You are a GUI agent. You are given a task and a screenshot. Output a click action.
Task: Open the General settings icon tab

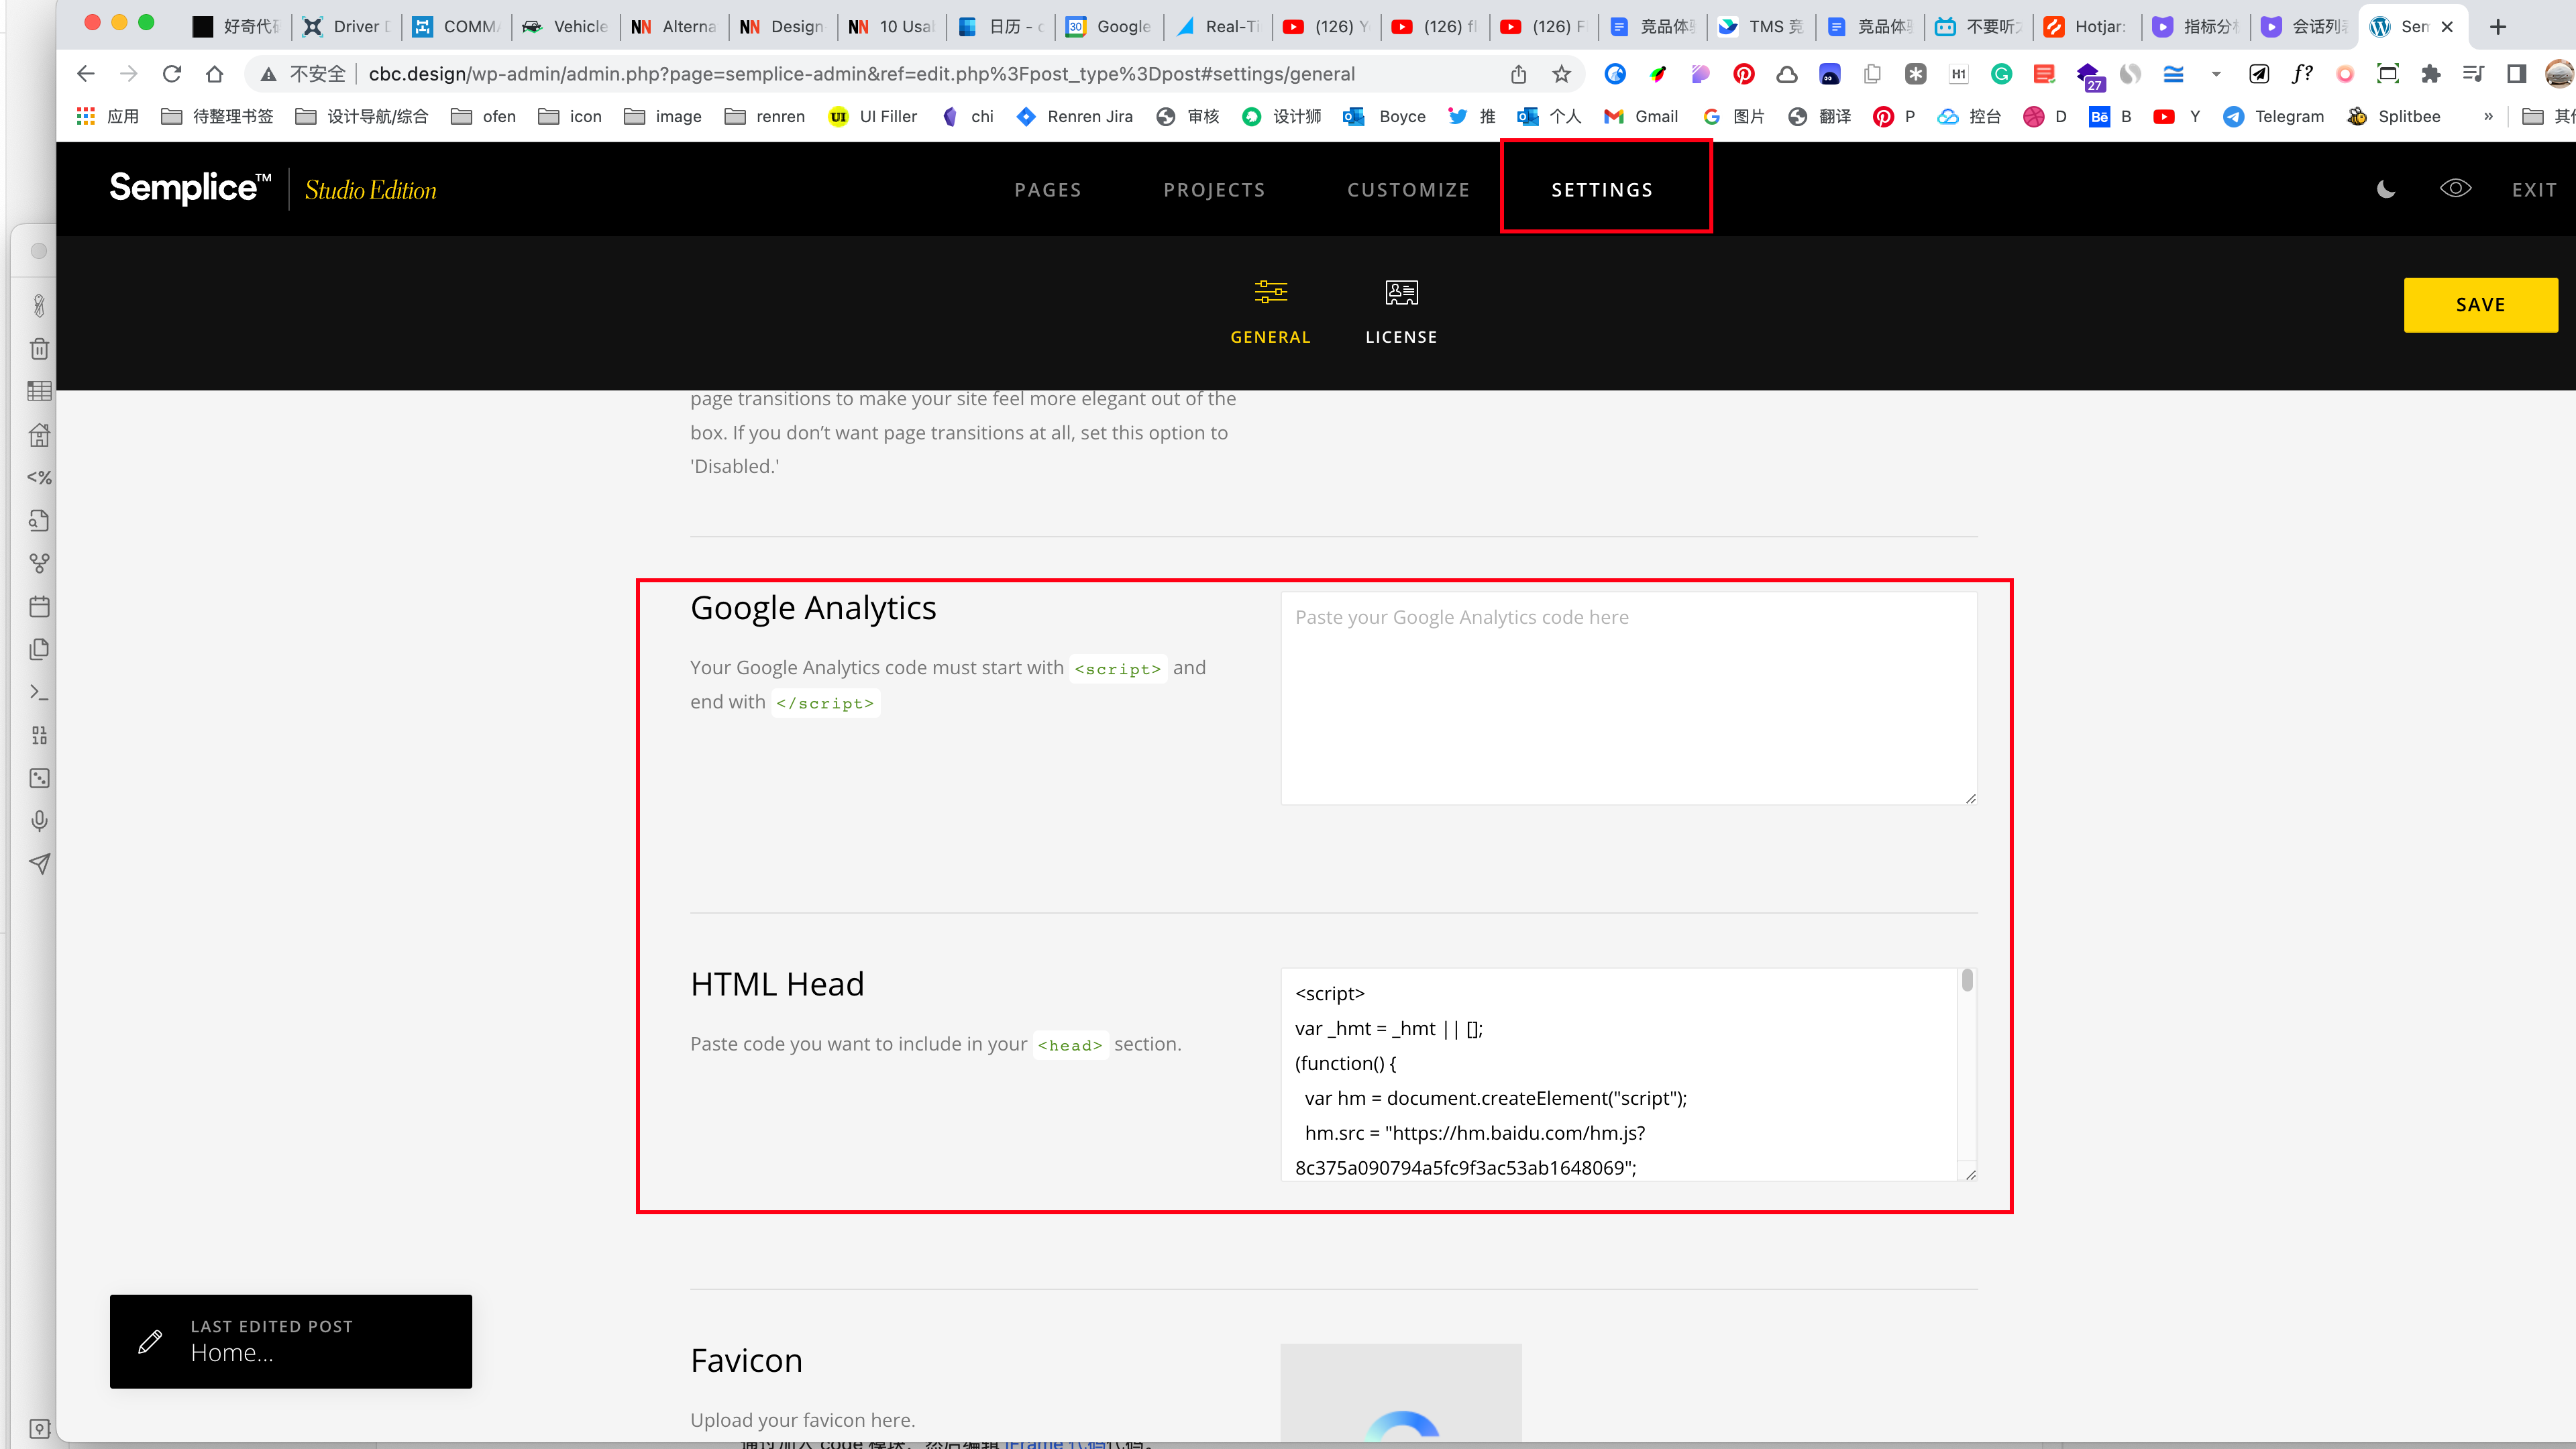click(1270, 312)
